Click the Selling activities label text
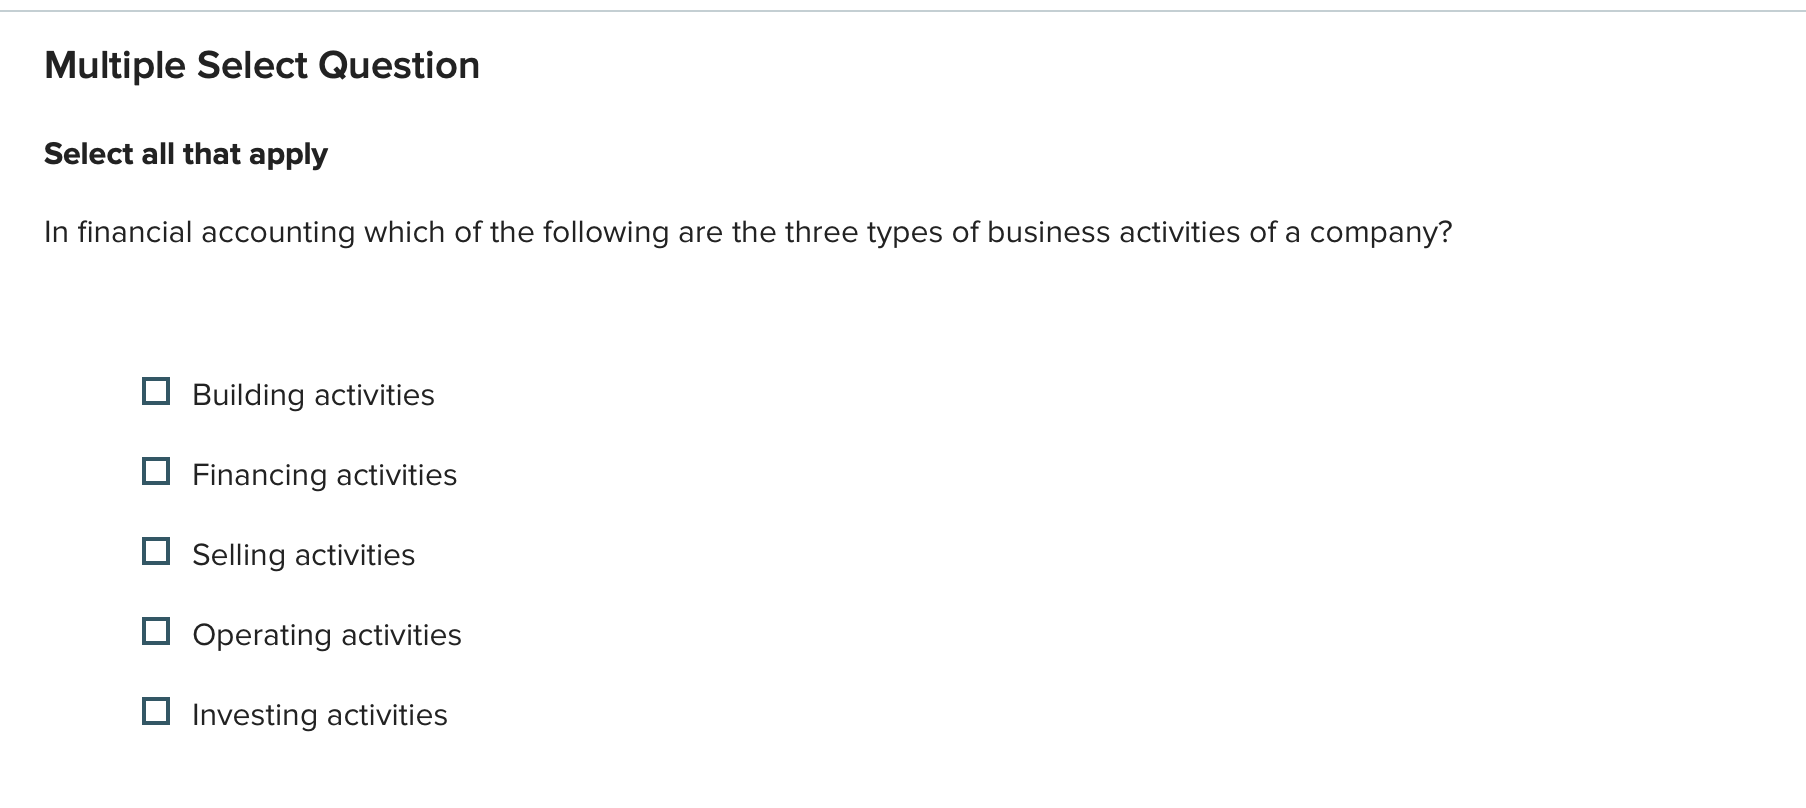Image resolution: width=1806 pixels, height=808 pixels. (x=304, y=555)
